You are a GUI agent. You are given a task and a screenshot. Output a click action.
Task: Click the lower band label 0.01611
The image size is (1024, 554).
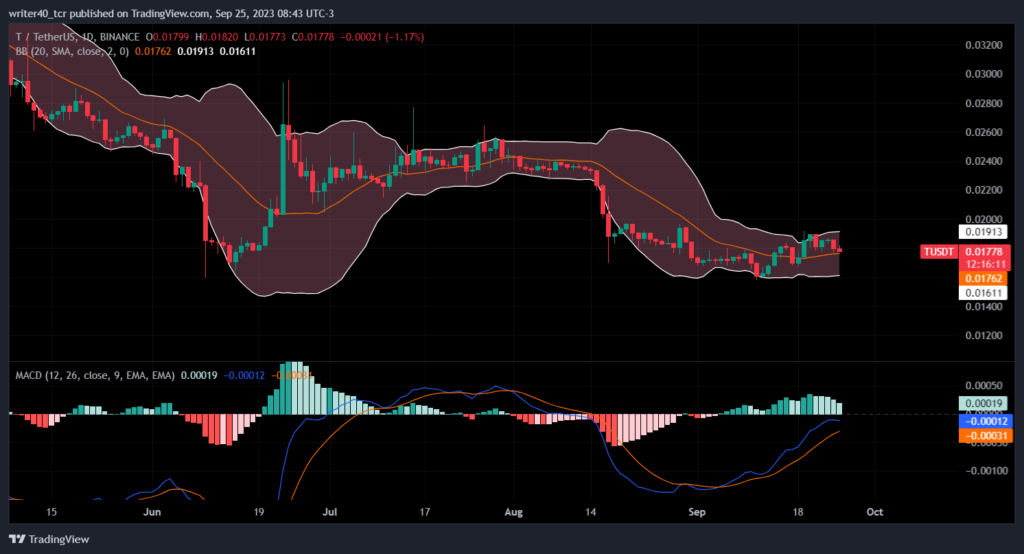tap(983, 293)
